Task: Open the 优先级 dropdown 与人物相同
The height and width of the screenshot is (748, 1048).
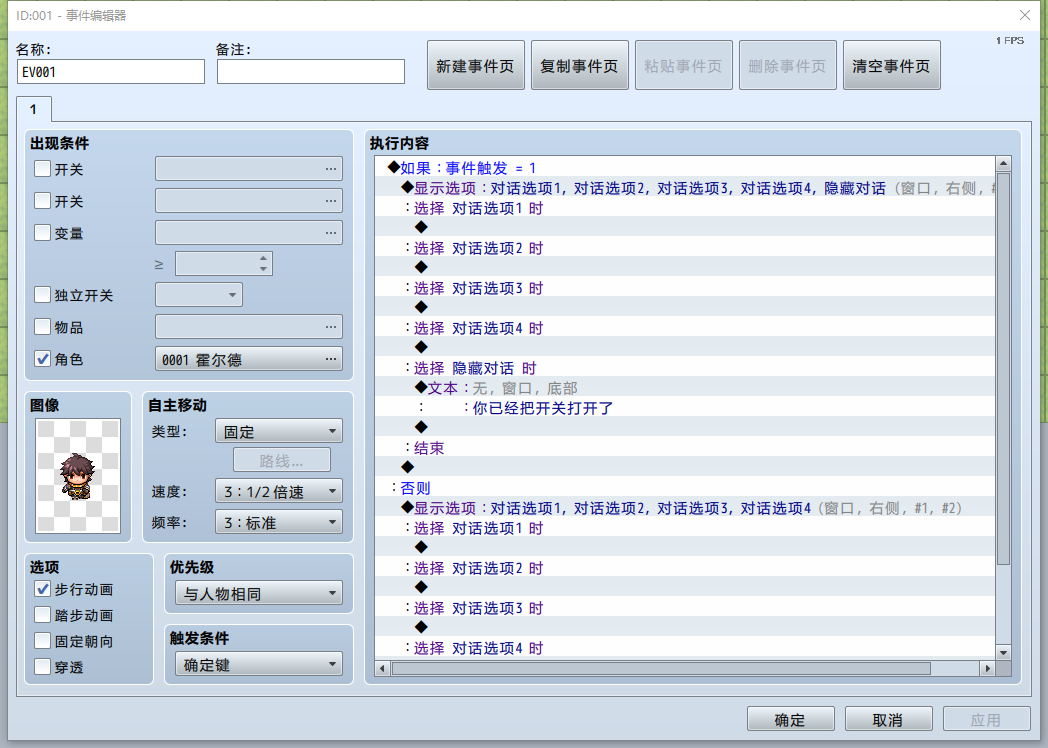Action: pos(259,593)
